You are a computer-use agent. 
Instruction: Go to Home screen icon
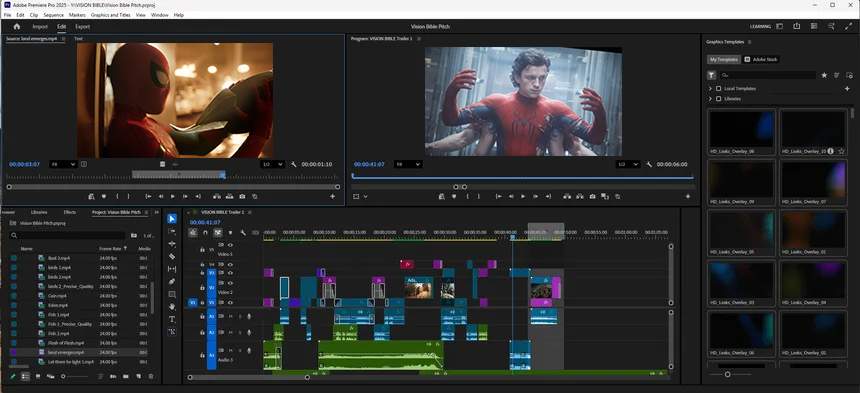(17, 26)
